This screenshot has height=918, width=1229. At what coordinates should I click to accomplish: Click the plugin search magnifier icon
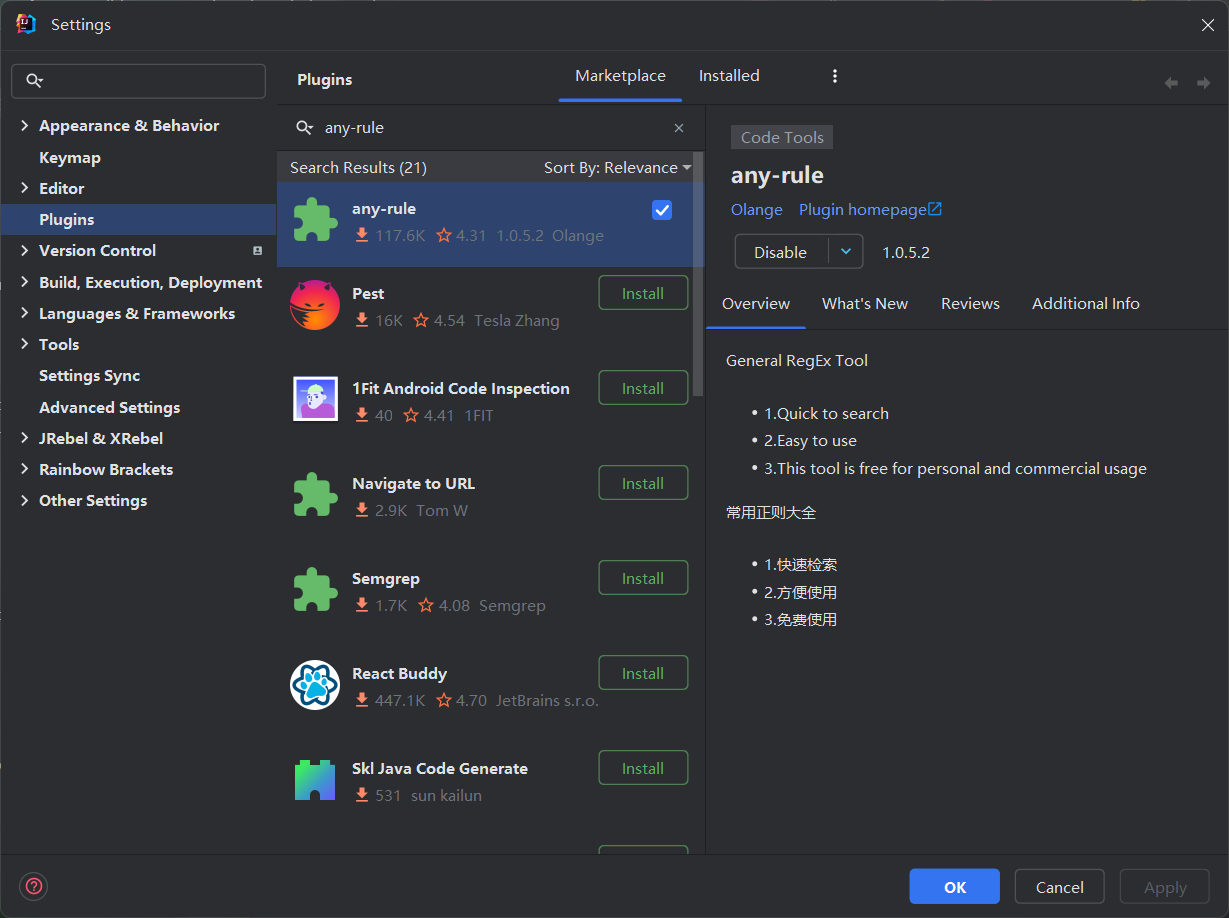tap(304, 128)
